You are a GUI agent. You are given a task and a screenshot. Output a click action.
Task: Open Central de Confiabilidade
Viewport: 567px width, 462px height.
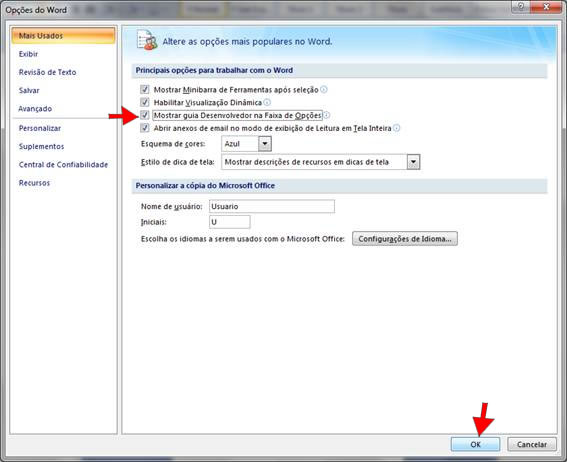click(x=63, y=165)
